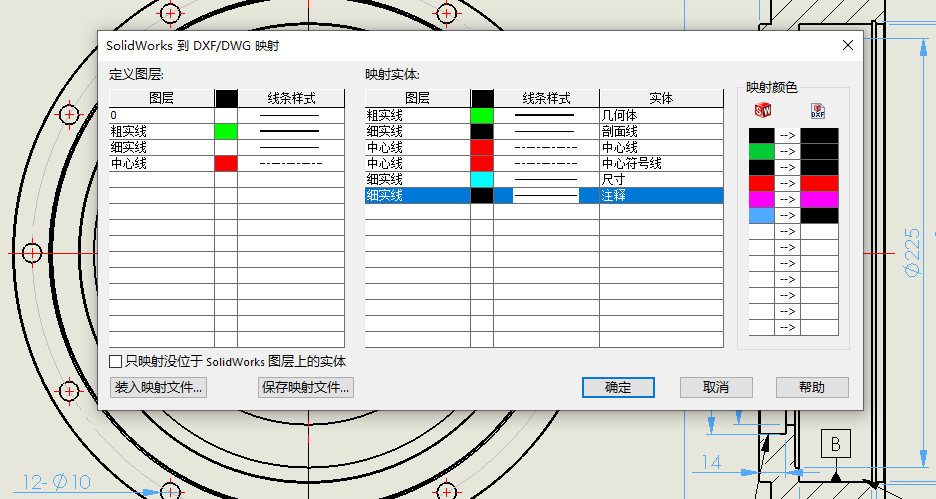Select the 14 dimension in the drawing

(x=712, y=463)
